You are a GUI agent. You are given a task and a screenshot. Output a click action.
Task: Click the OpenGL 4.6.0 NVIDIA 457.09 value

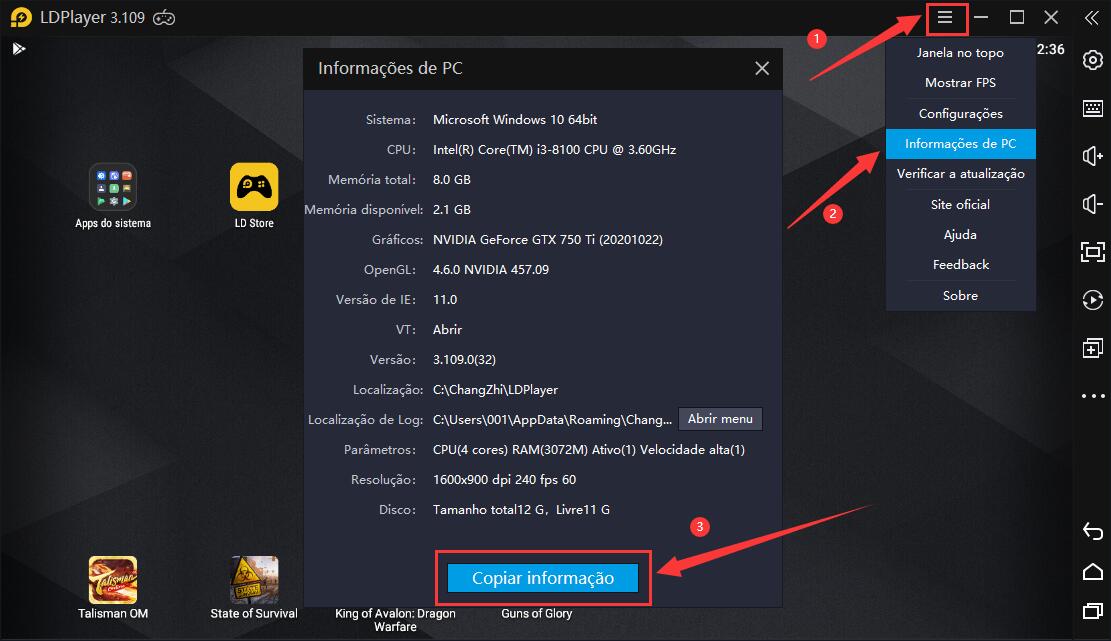tap(490, 269)
